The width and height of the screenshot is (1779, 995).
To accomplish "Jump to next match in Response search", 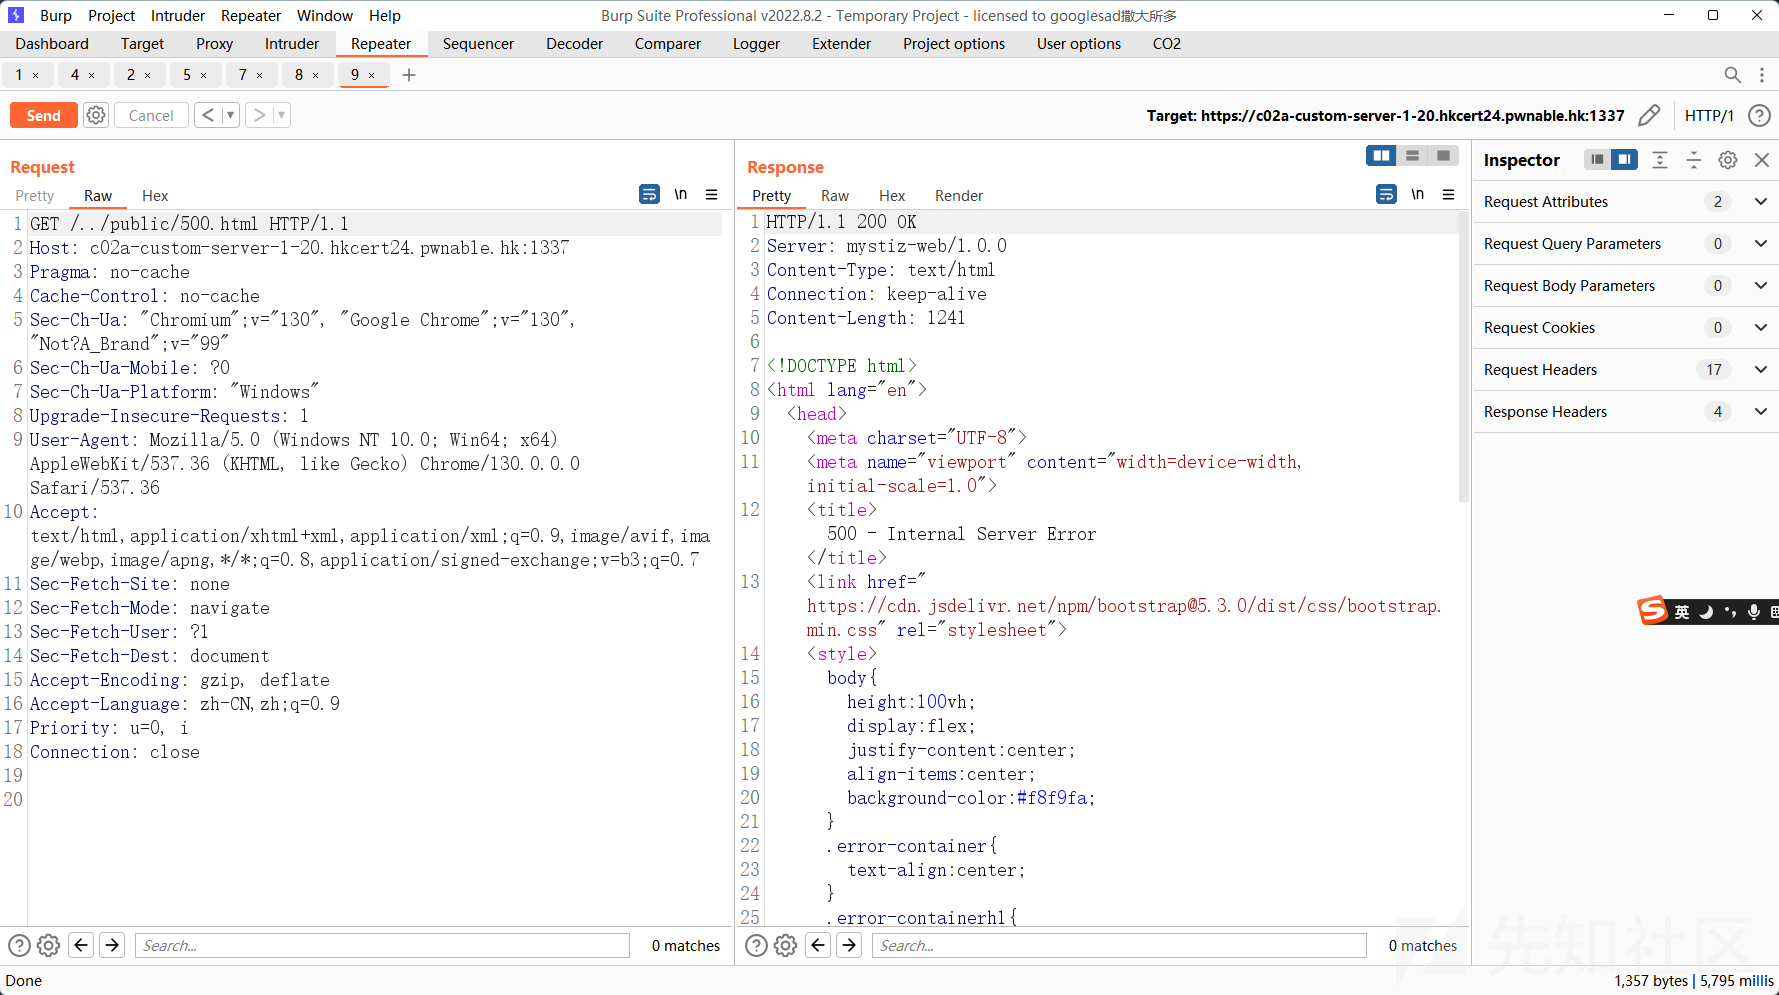I will click(x=849, y=945).
